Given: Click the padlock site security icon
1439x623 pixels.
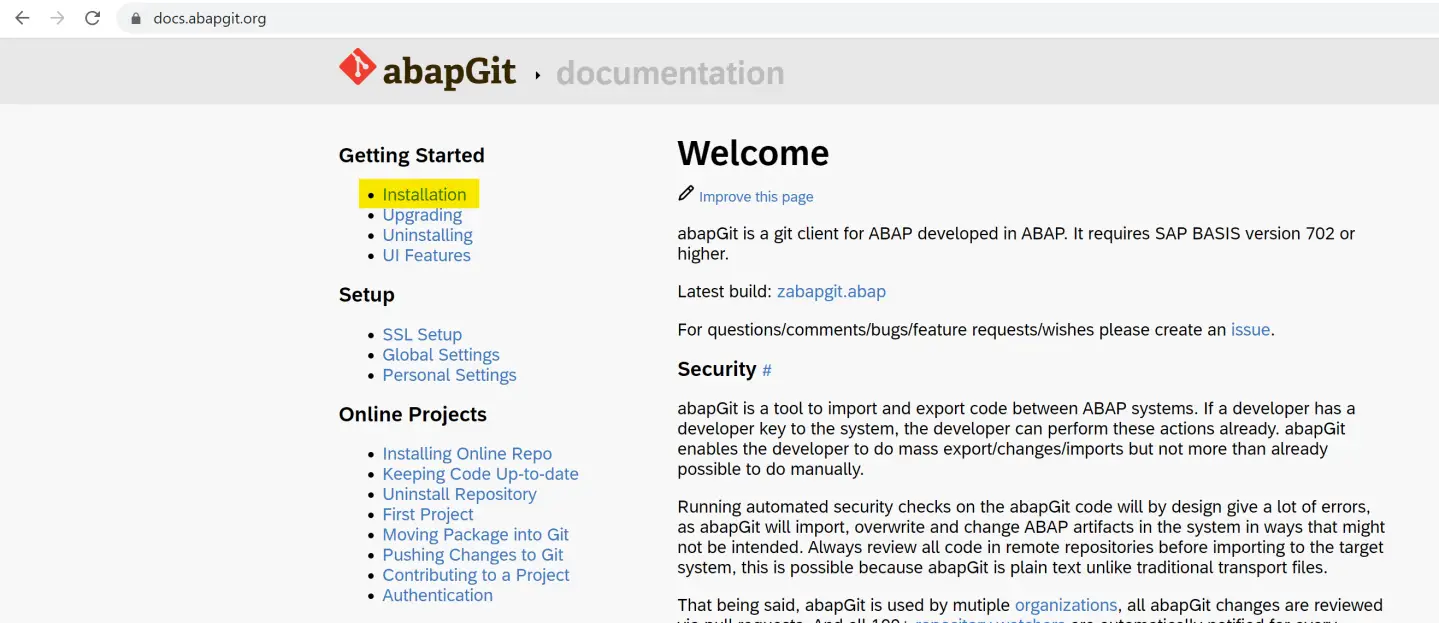Looking at the screenshot, I should pos(136,19).
